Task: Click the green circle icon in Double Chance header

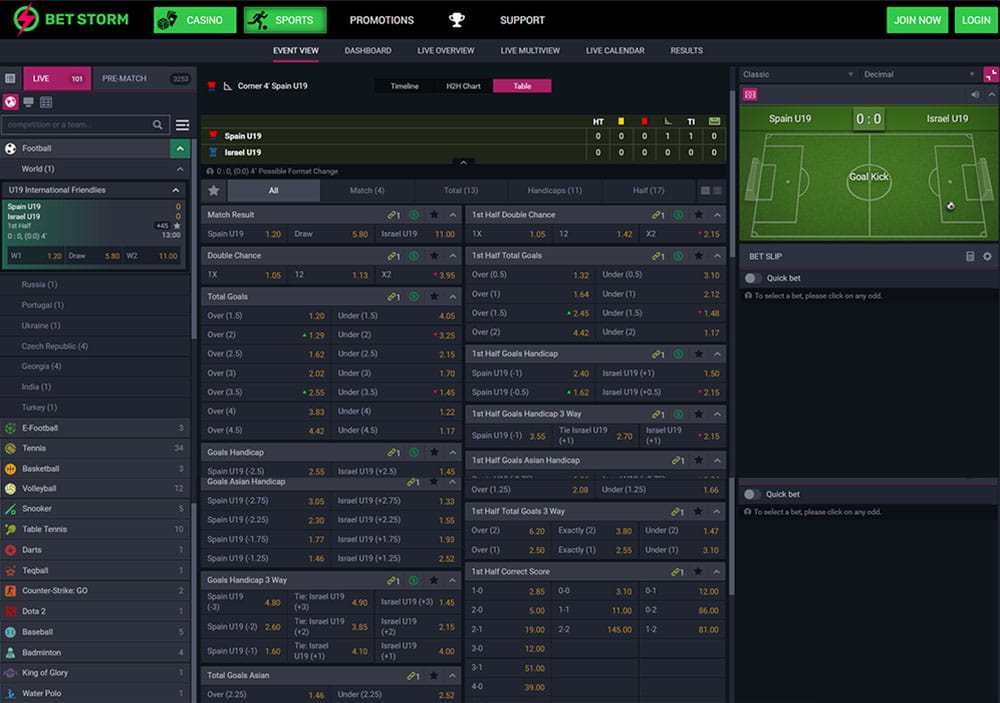Action: (414, 256)
